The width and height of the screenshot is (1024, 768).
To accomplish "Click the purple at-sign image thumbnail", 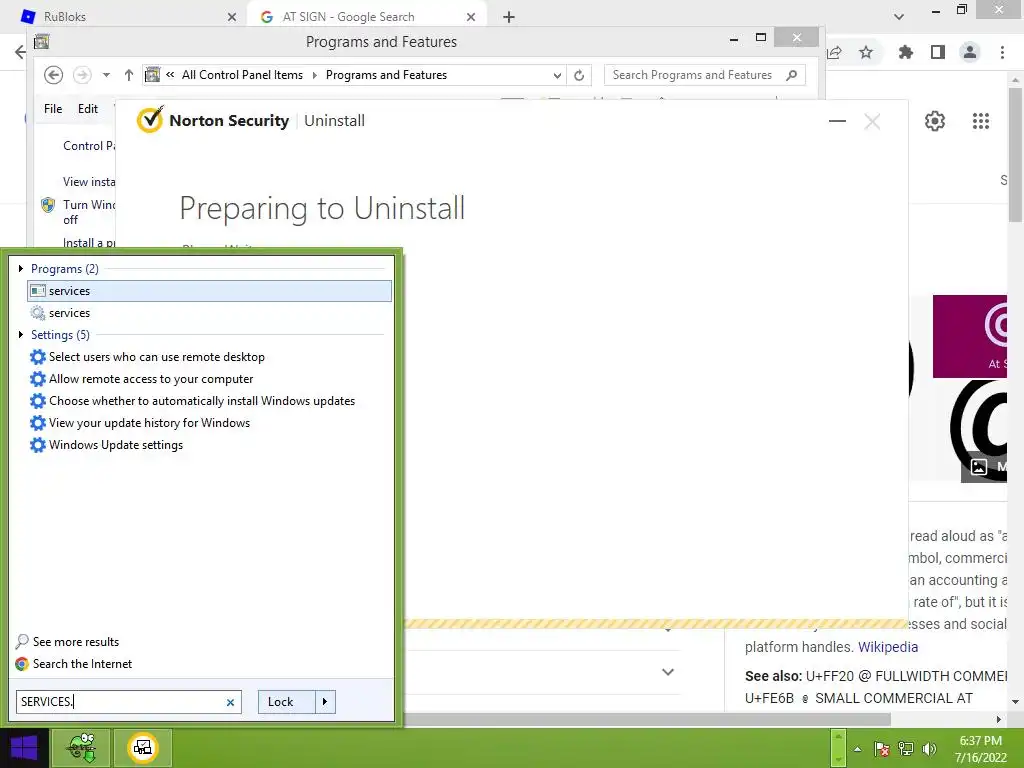I will [970, 336].
